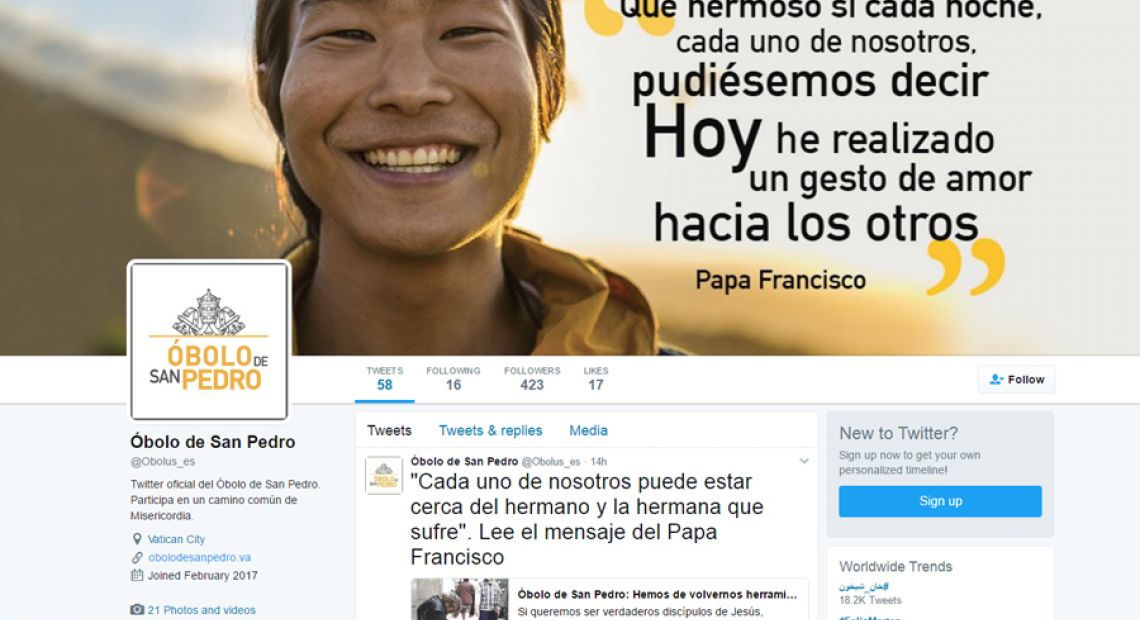Open the Óbolo de San Pedro profile picture

point(209,341)
